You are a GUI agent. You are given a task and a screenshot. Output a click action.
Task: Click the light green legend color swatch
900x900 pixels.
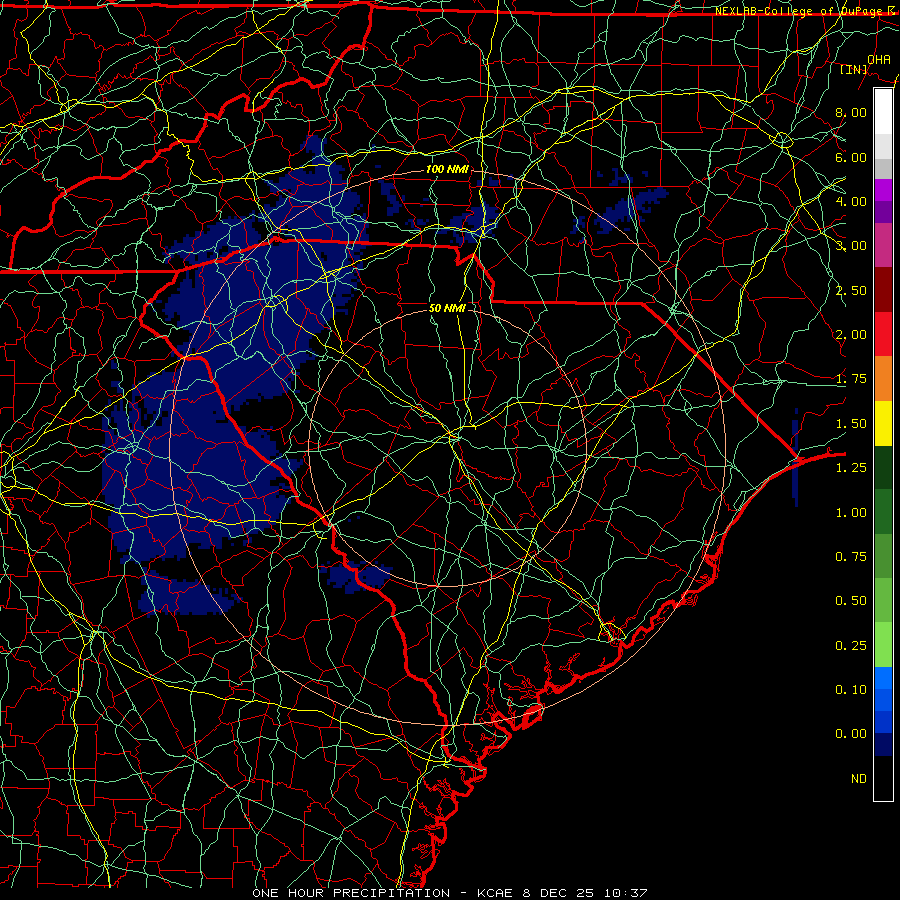click(883, 645)
